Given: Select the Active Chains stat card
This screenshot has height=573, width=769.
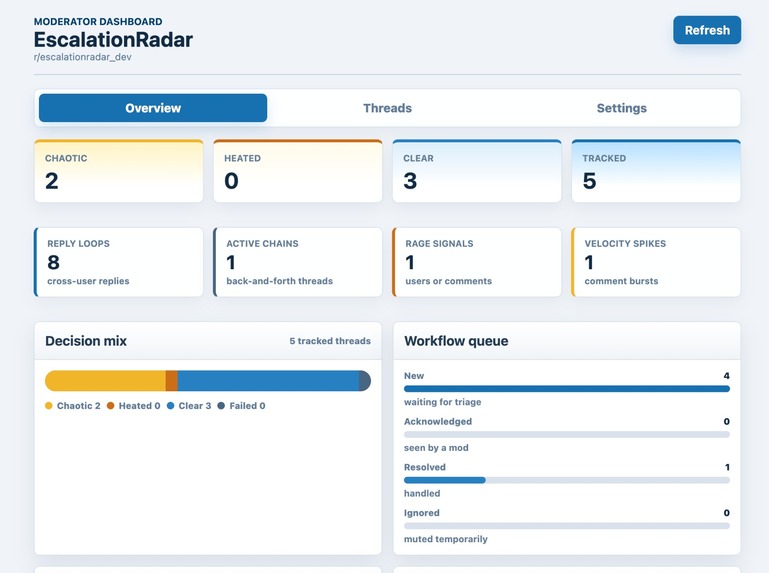Looking at the screenshot, I should point(298,262).
